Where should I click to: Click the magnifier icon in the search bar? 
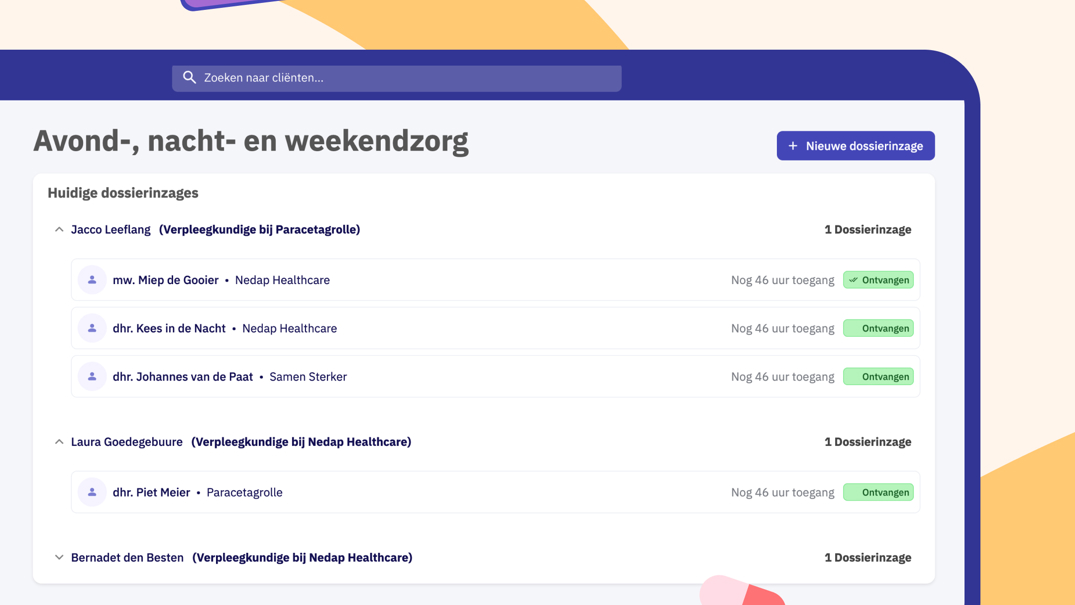click(189, 78)
